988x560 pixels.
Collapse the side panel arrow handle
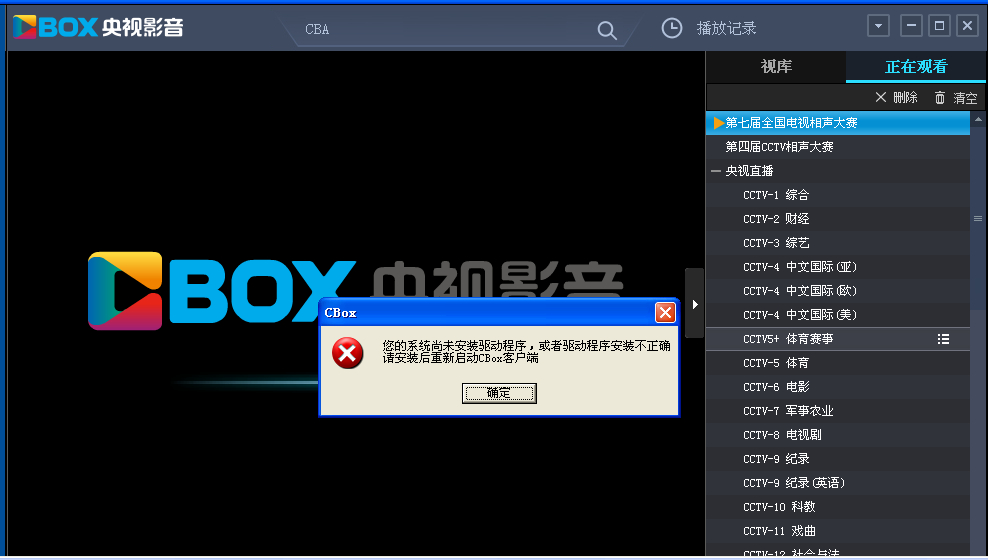(x=694, y=304)
